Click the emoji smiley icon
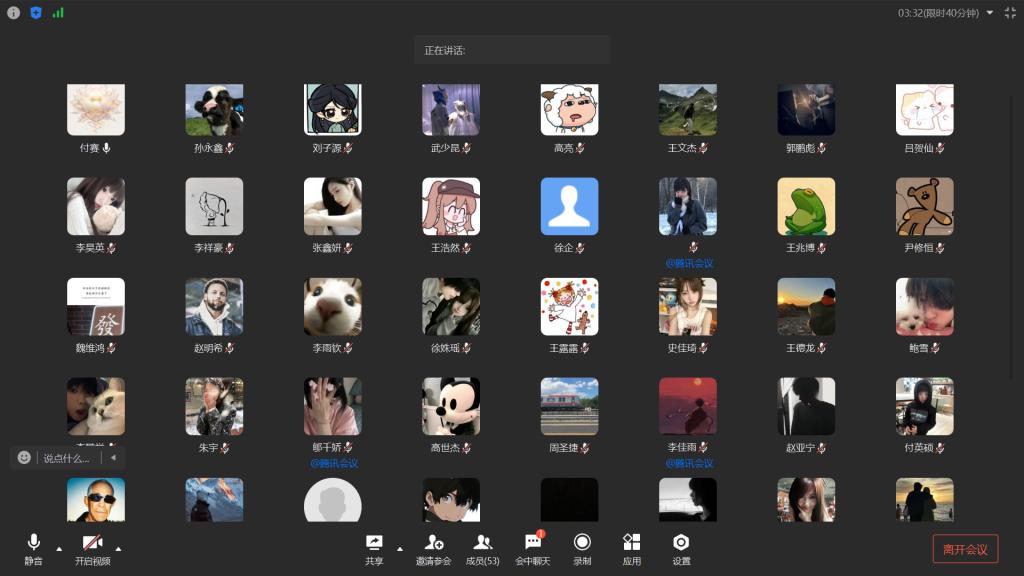This screenshot has height=576, width=1024. coord(24,458)
